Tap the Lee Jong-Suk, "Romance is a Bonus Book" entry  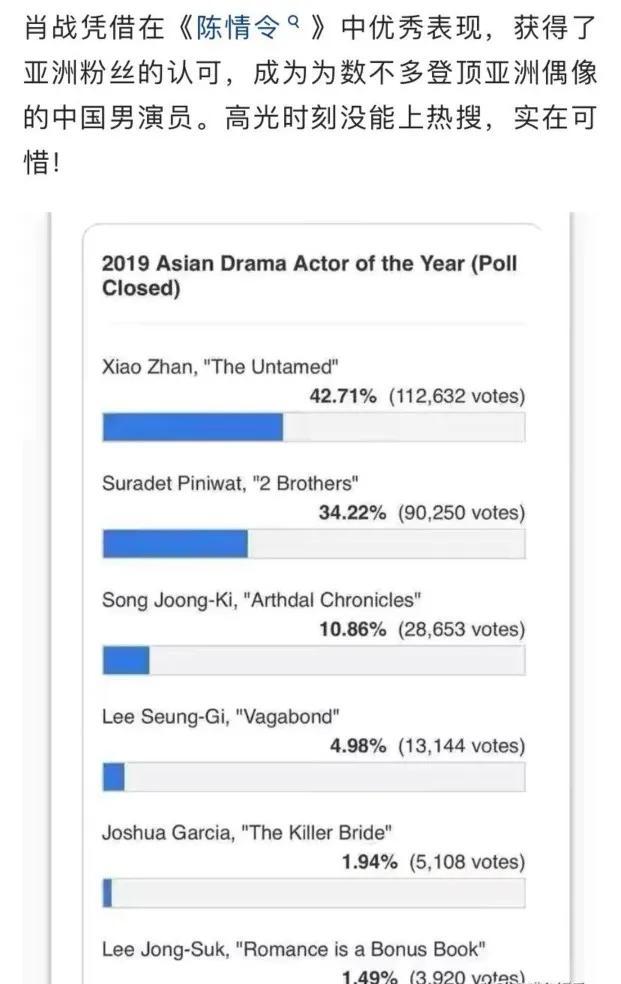[294, 949]
